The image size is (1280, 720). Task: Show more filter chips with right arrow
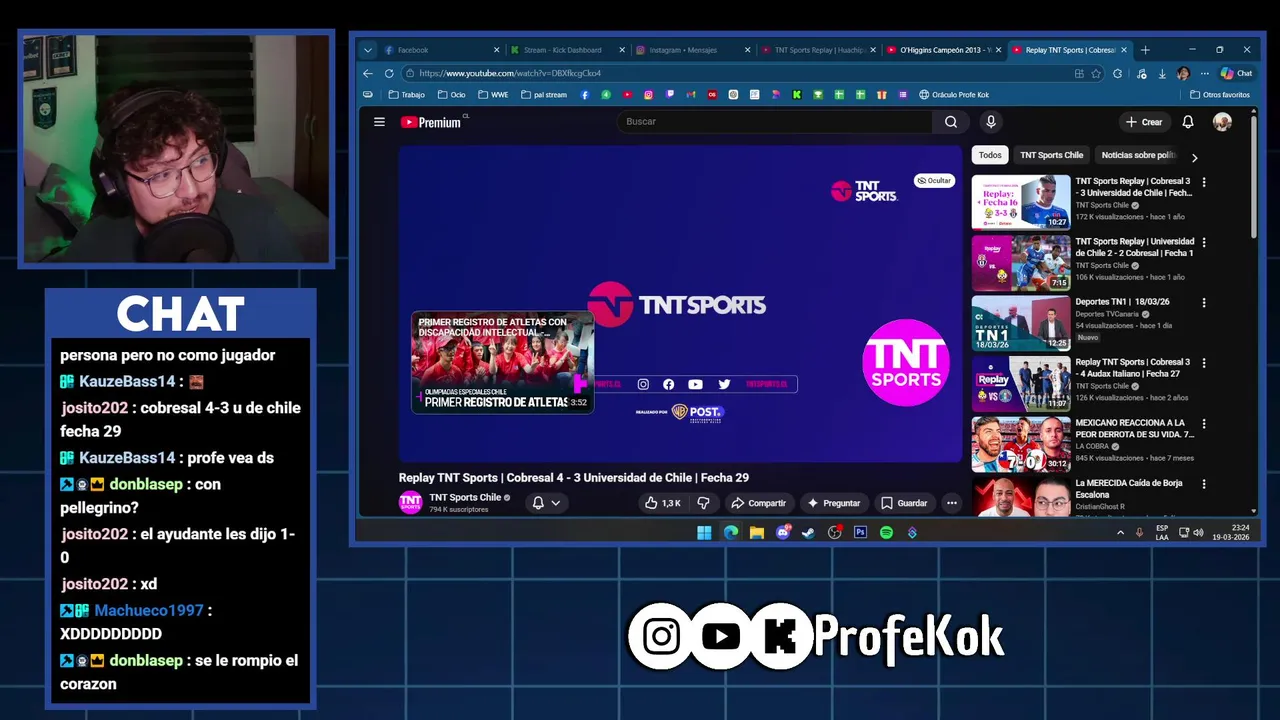(x=1194, y=157)
